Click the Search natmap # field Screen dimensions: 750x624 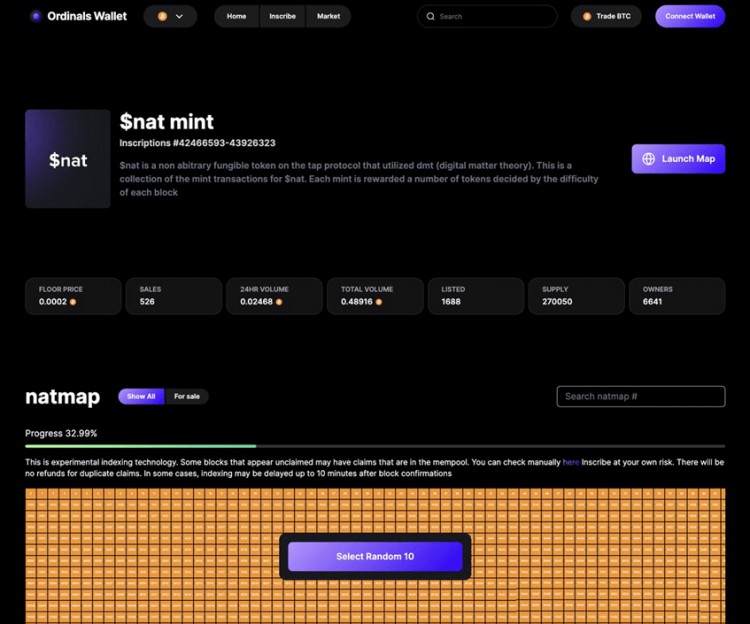(x=640, y=396)
